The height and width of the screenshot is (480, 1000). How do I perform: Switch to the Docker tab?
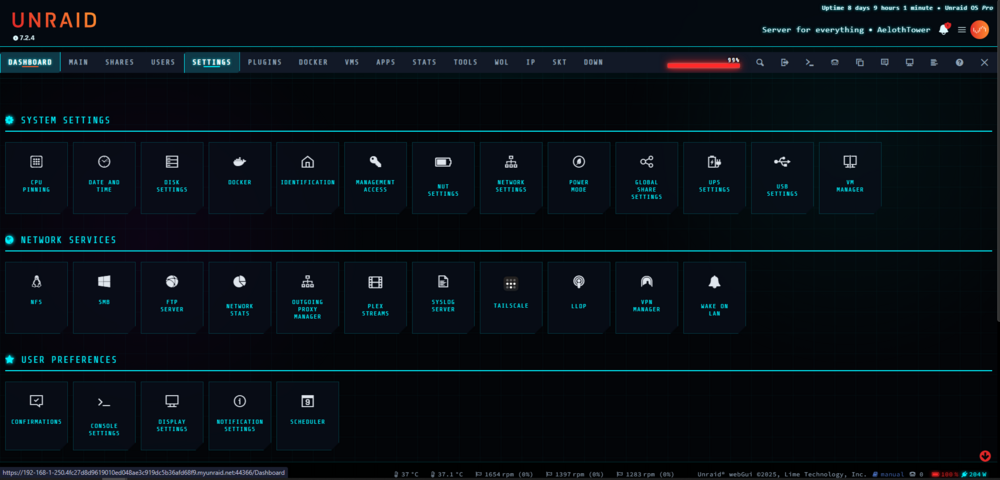click(313, 62)
